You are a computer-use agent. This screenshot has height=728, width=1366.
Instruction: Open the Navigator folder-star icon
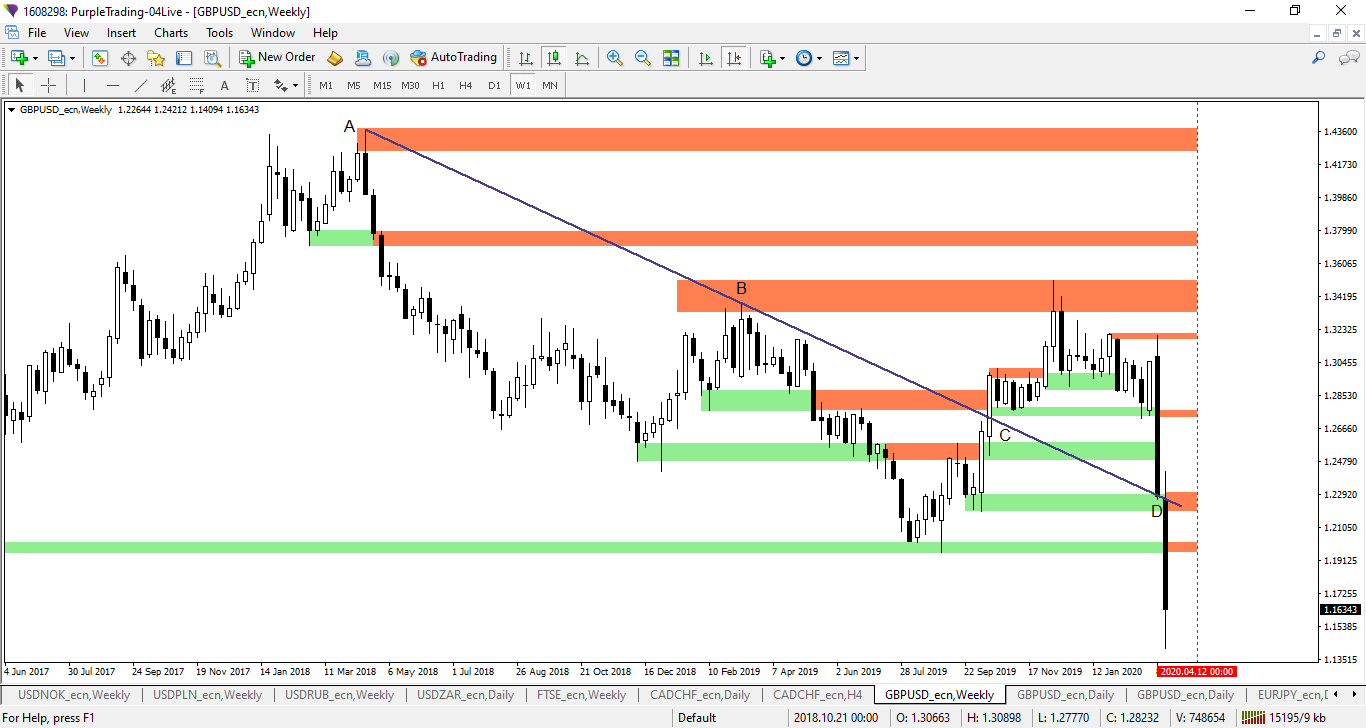(x=156, y=58)
